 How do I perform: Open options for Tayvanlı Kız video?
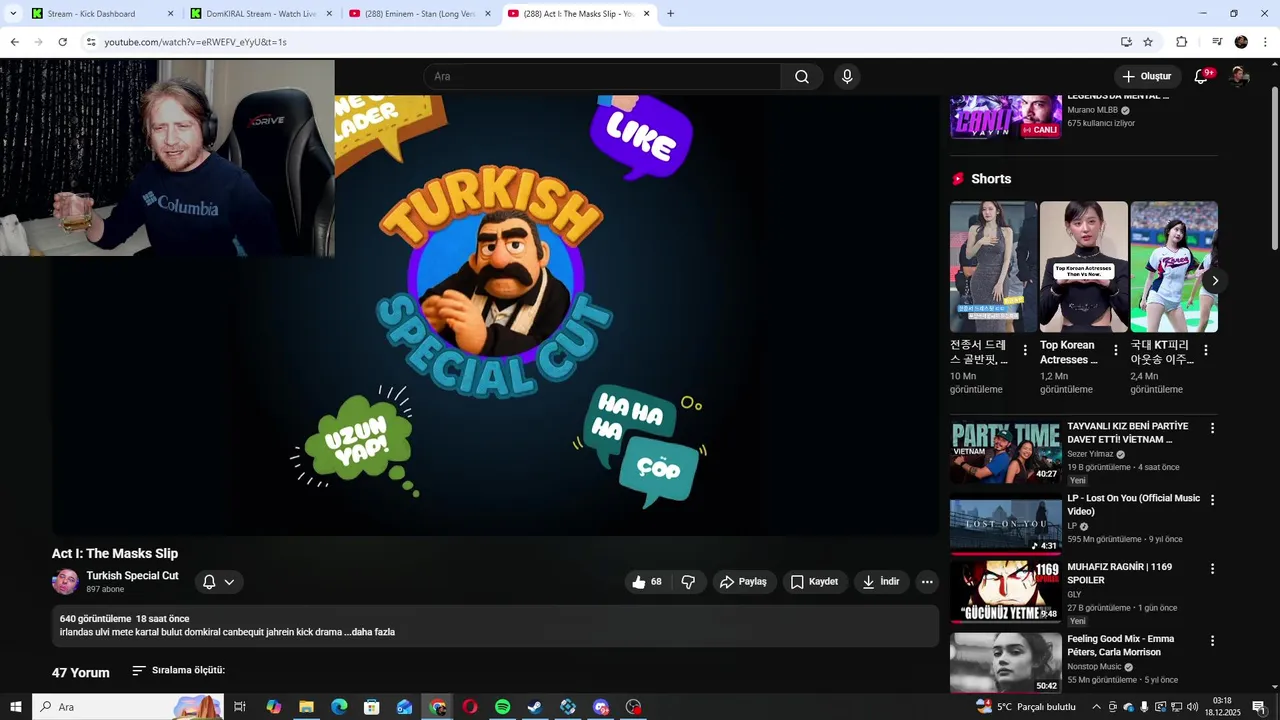point(1212,428)
